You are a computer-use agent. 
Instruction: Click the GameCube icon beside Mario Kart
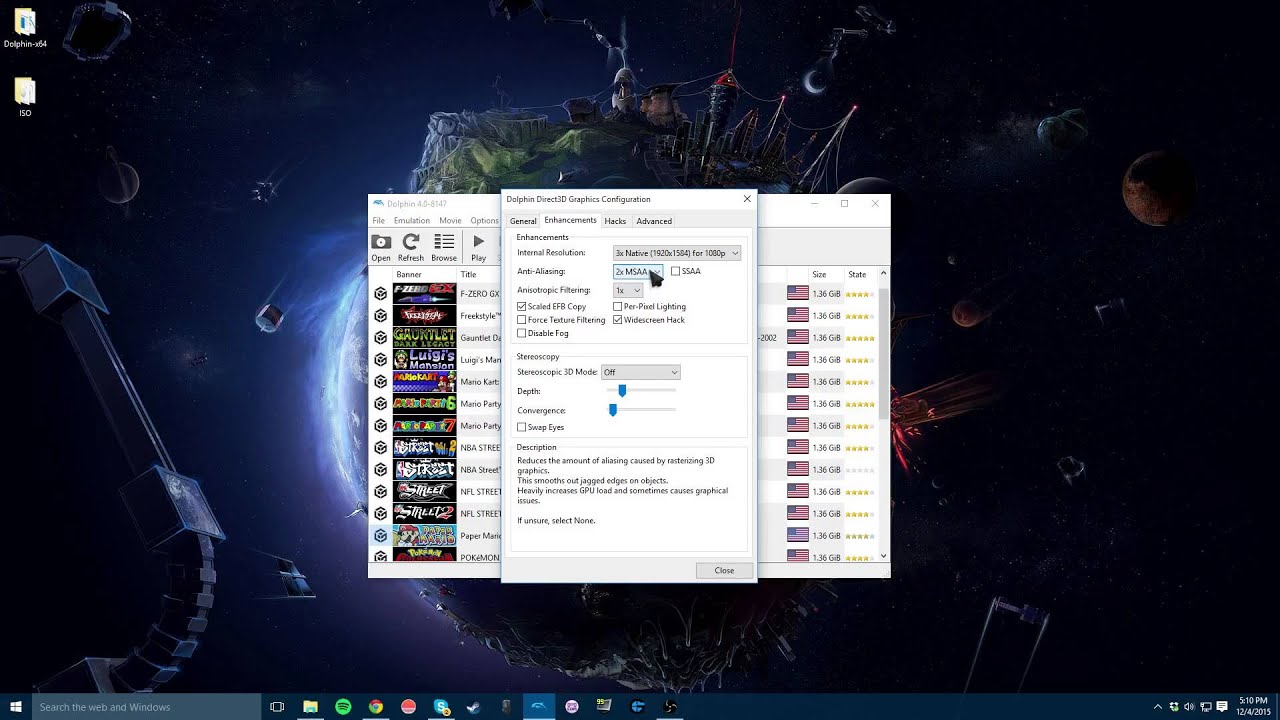click(x=380, y=382)
